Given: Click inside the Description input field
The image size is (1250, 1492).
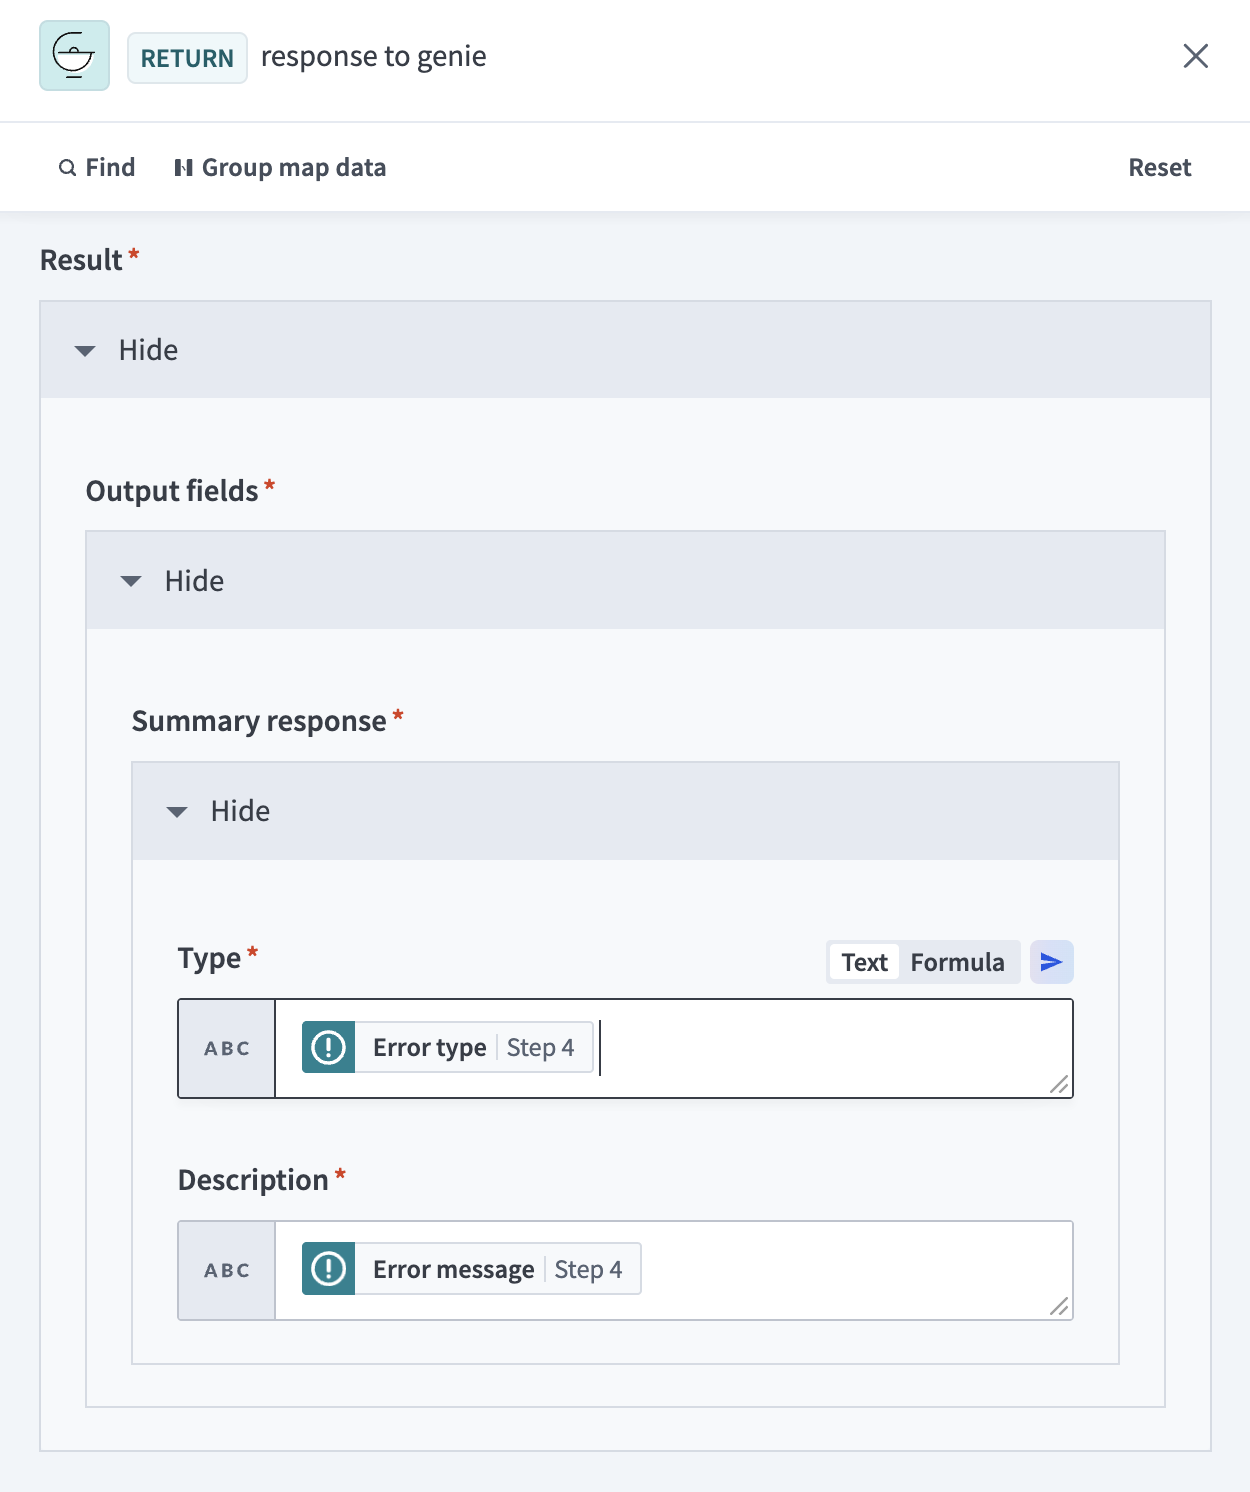Looking at the screenshot, I should click(x=850, y=1270).
